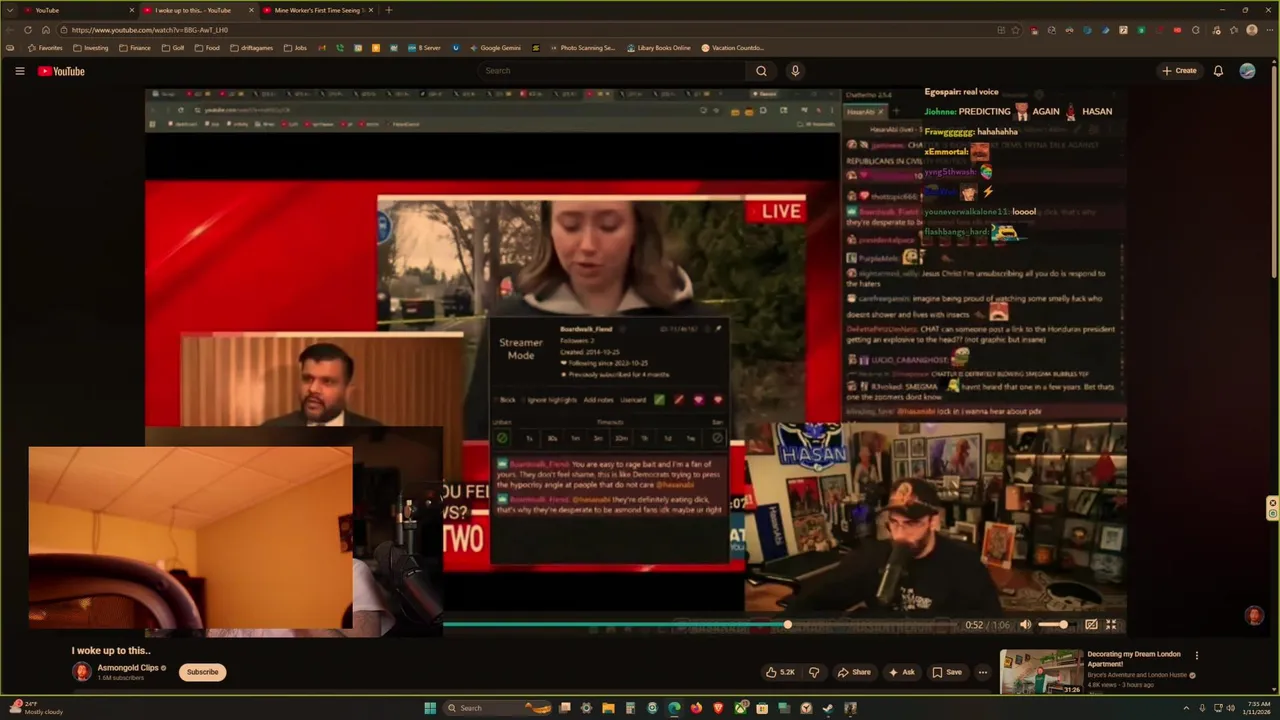Subscribe to Asmongold Clips
1280x720 pixels.
202,672
